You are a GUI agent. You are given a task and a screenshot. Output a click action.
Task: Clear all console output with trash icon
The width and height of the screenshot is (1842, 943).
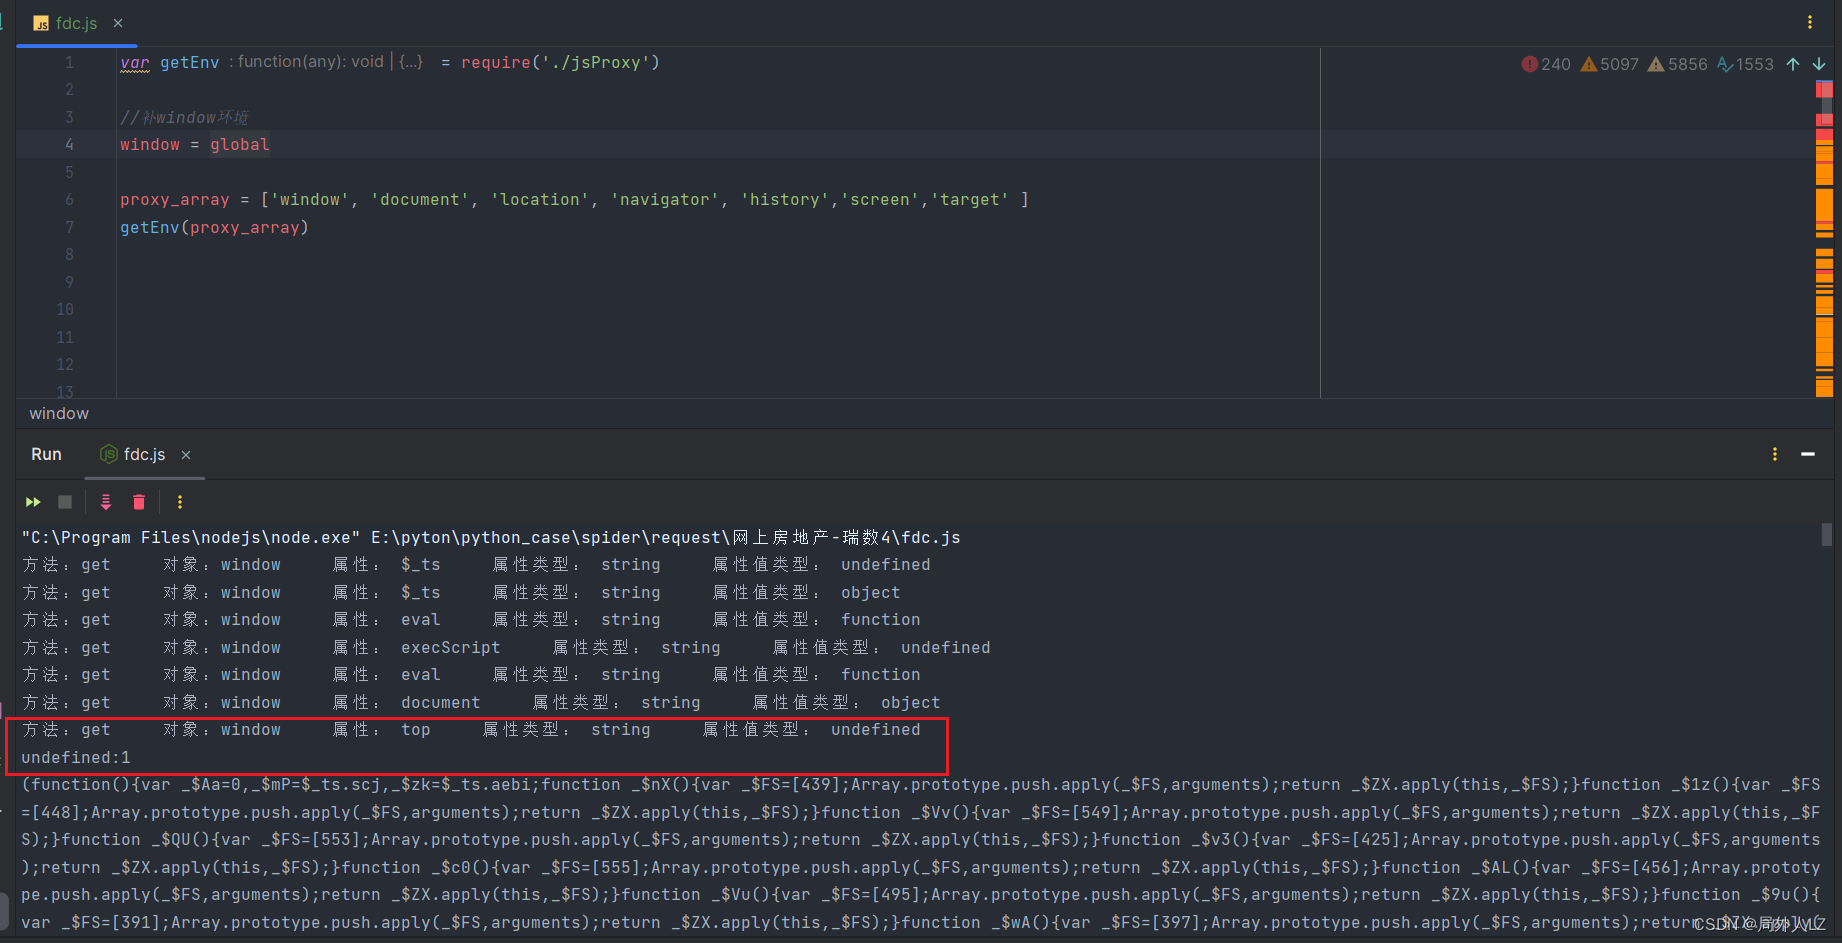139,502
